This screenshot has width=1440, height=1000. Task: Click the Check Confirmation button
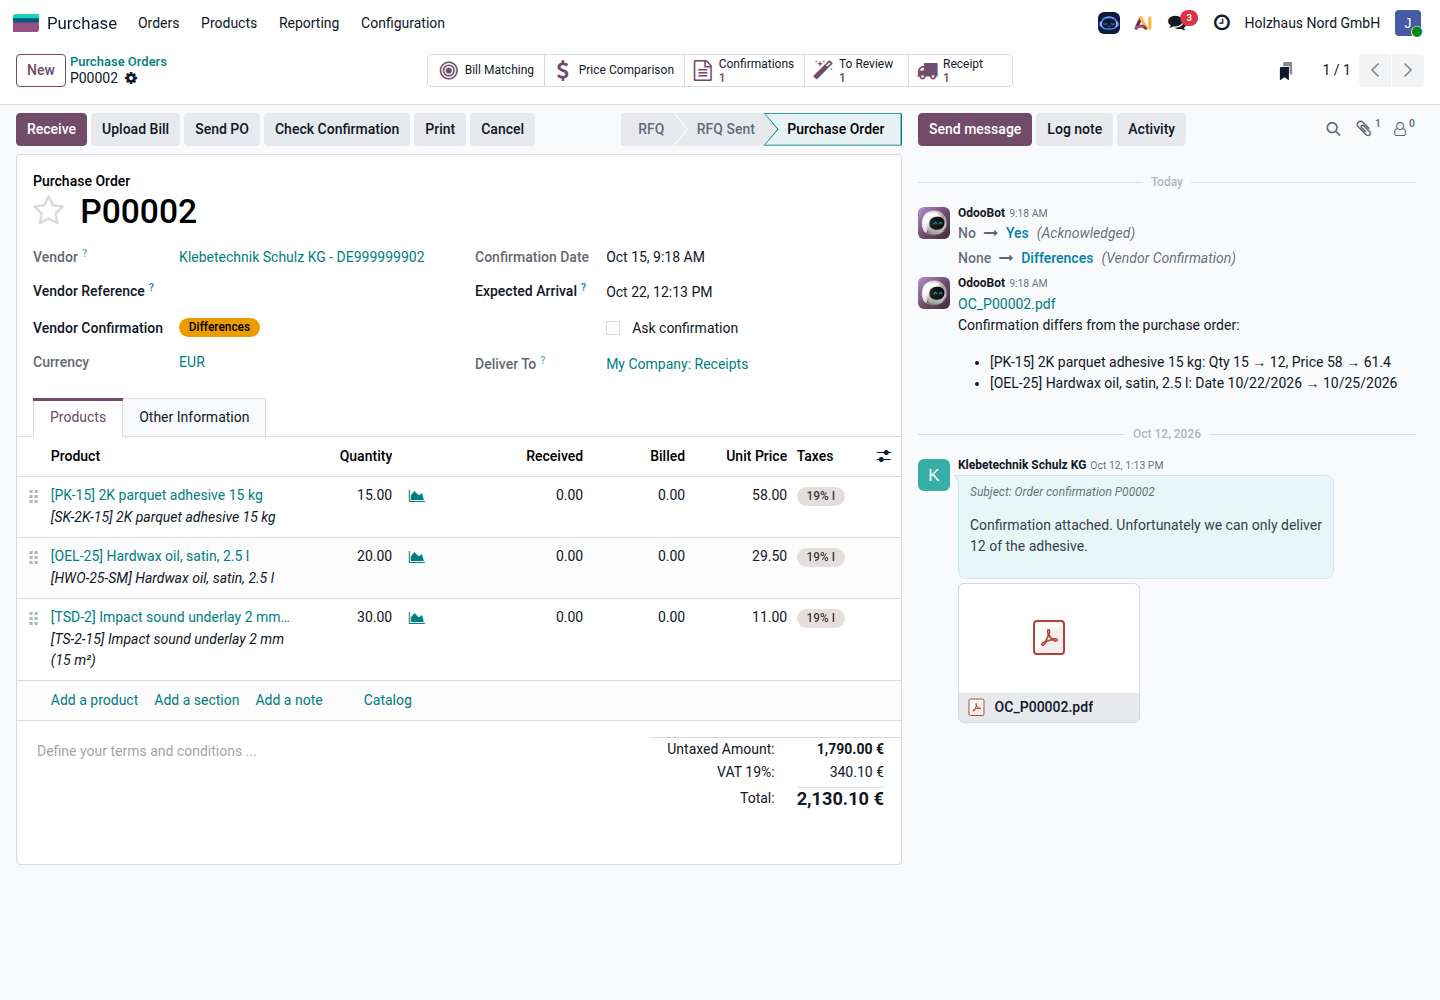[337, 129]
